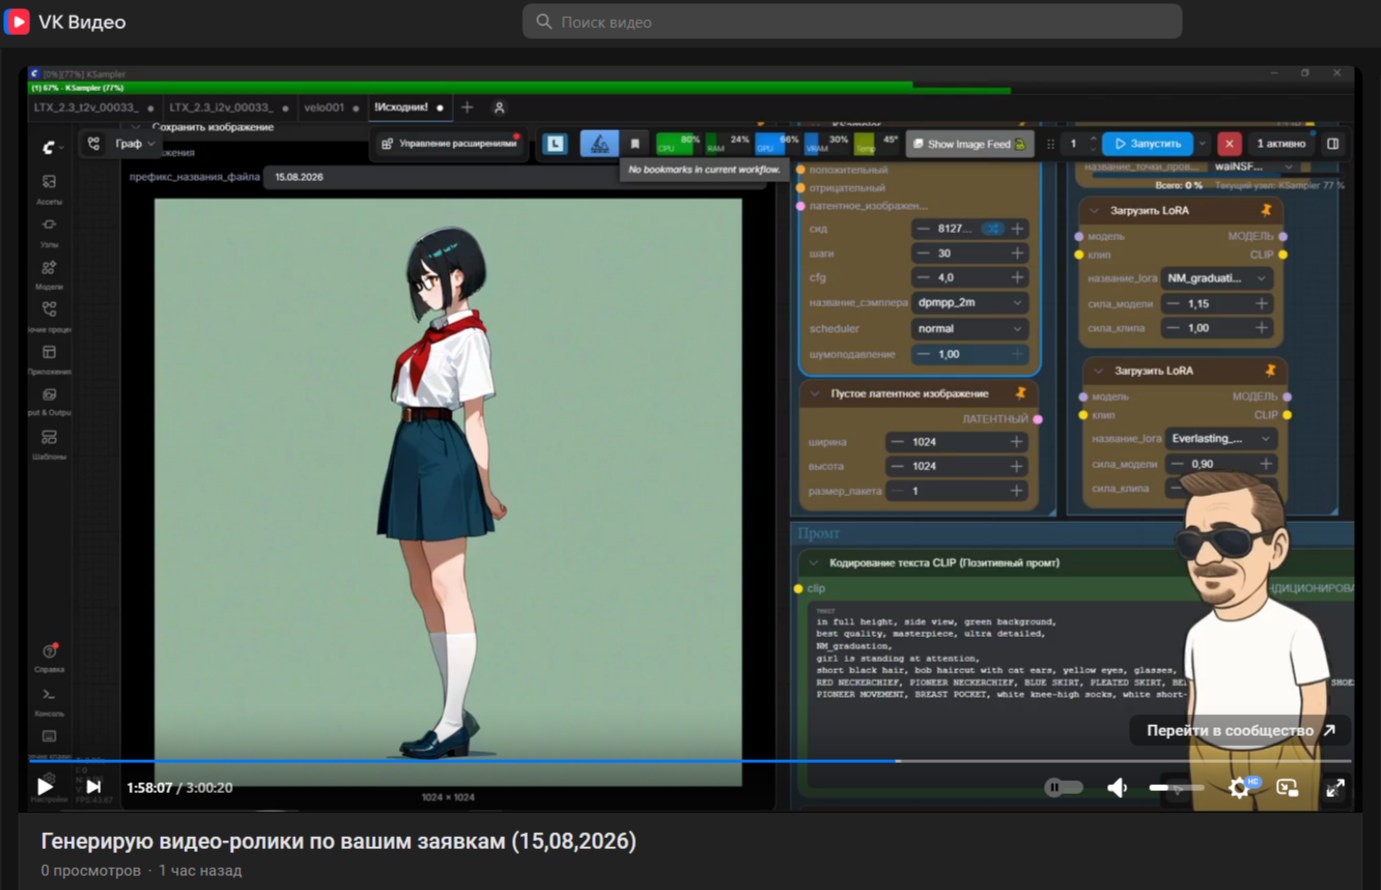Open the Консоль sidebar icon

(49, 701)
